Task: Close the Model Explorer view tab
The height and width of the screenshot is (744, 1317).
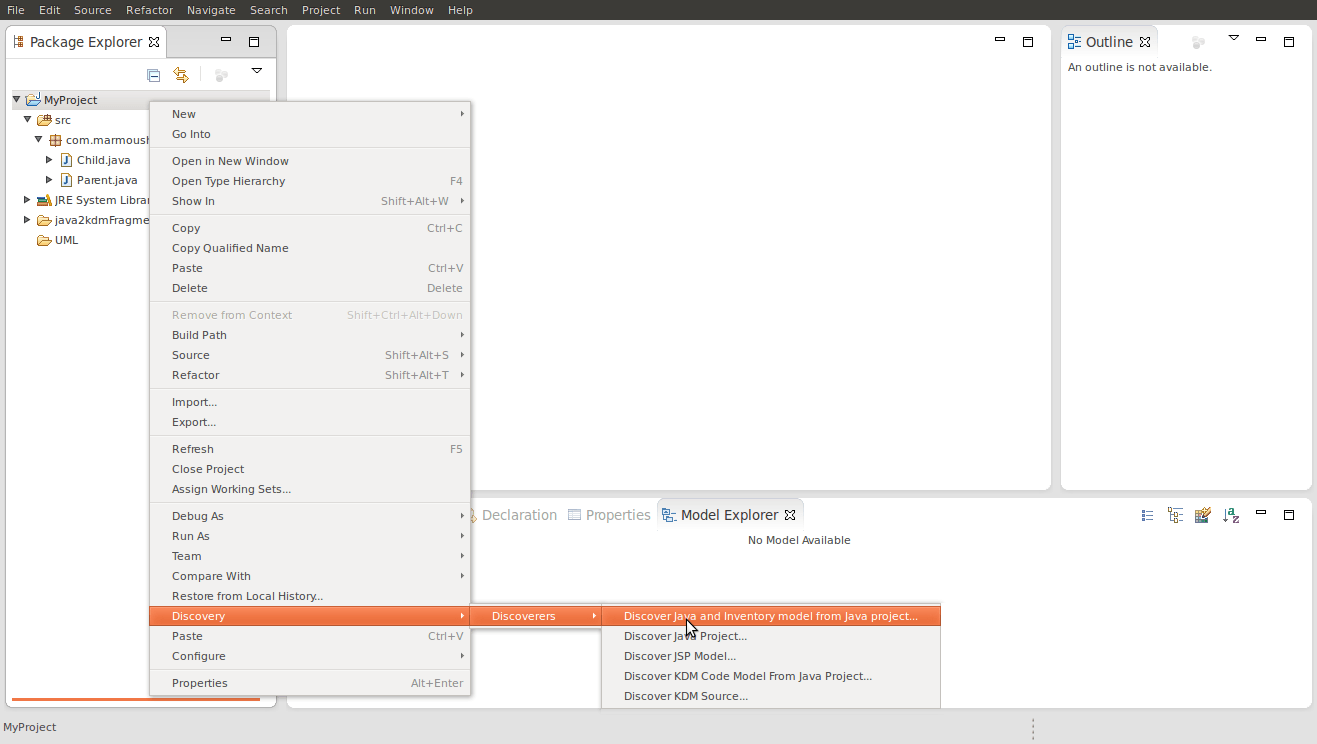Action: click(x=790, y=515)
